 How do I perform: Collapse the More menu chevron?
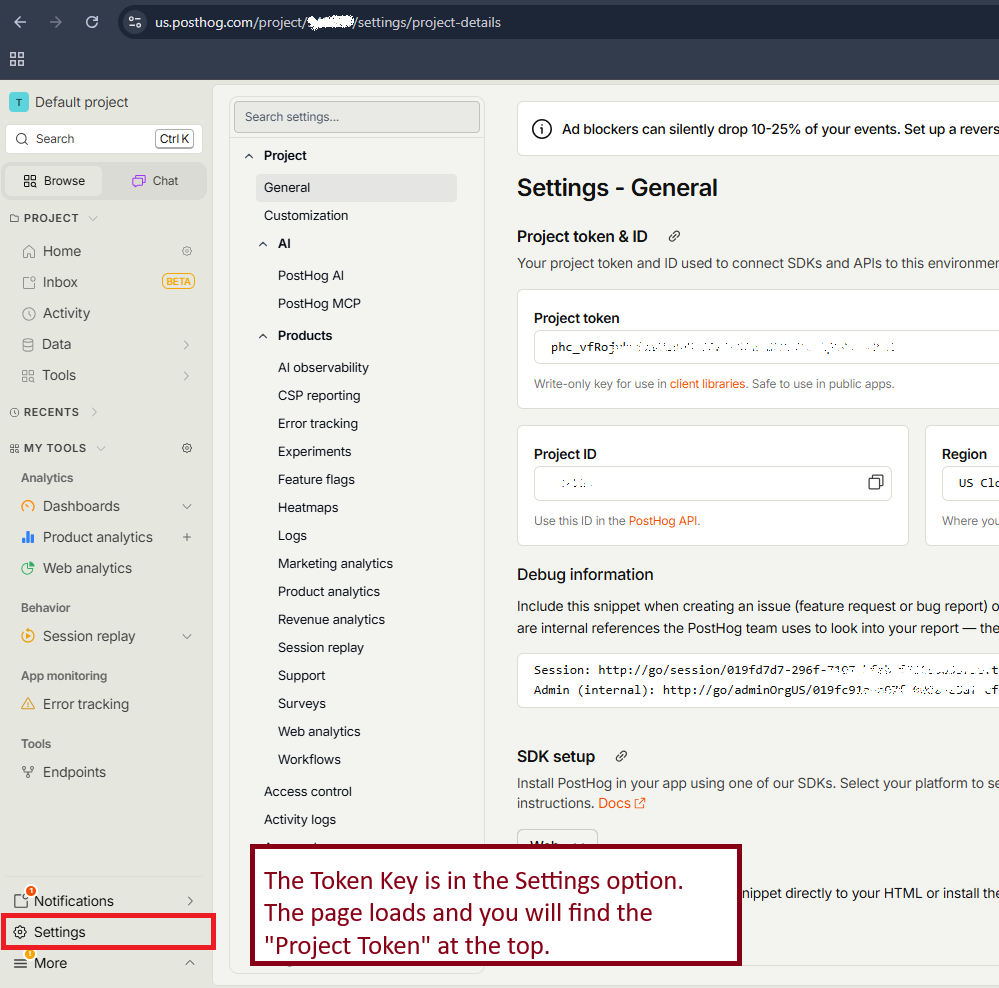pyautogui.click(x=190, y=963)
